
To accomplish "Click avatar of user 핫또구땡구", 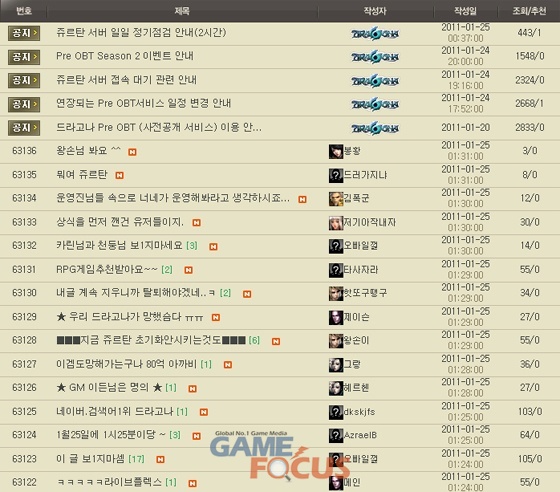I will [x=336, y=293].
